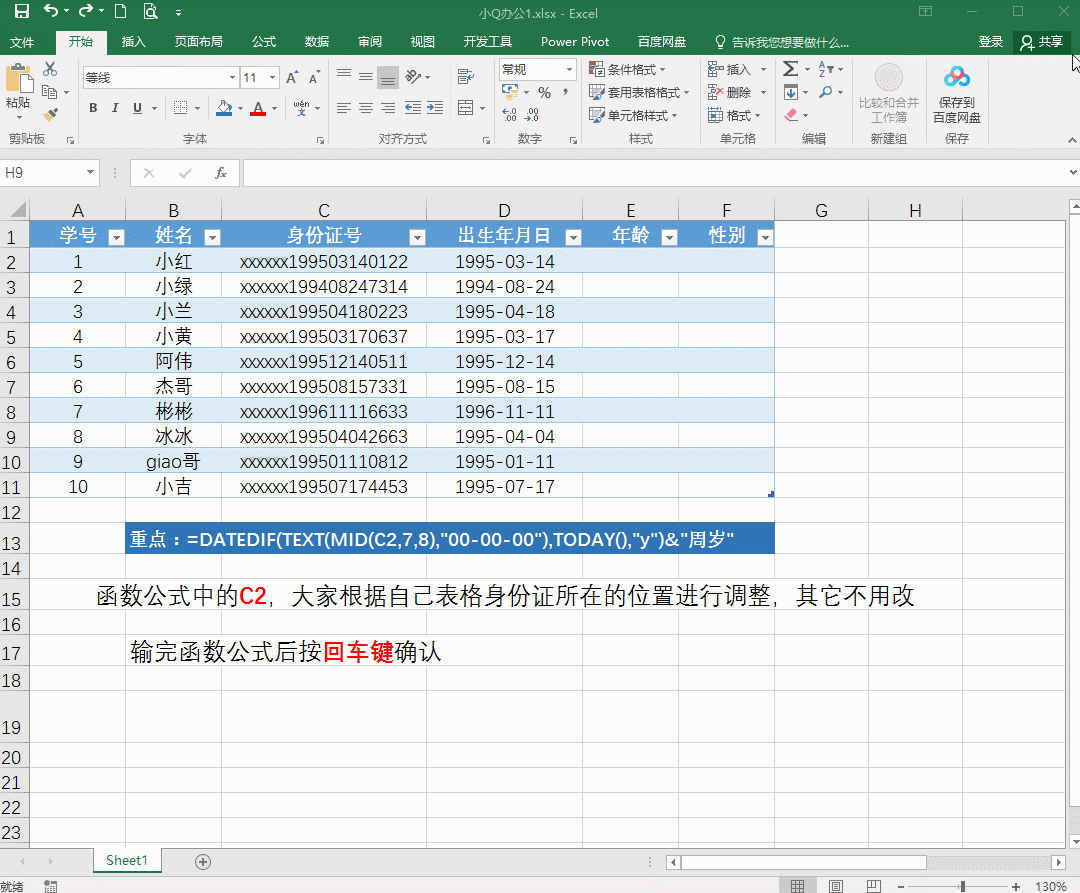Viewport: 1080px width, 893px height.
Task: Open the 等线 font name dropdown
Action: click(x=232, y=78)
